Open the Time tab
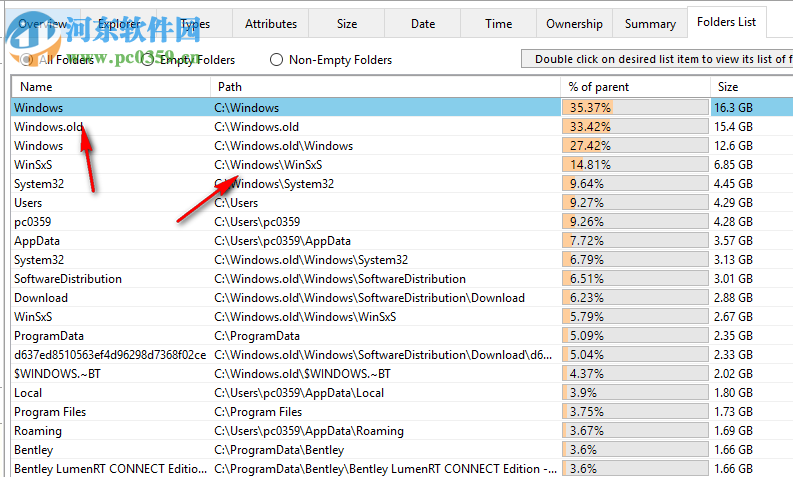 point(499,24)
